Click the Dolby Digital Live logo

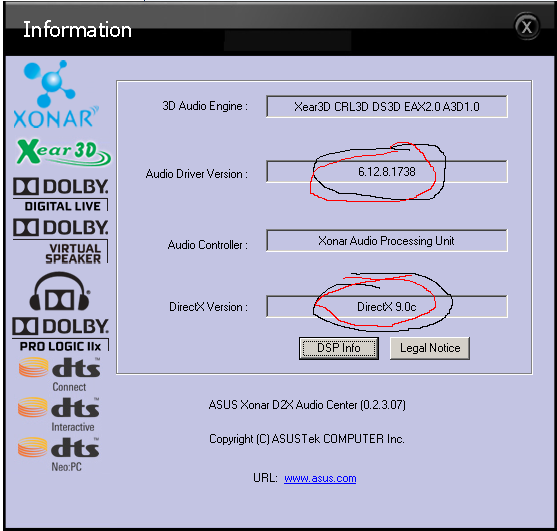pyautogui.click(x=61, y=194)
